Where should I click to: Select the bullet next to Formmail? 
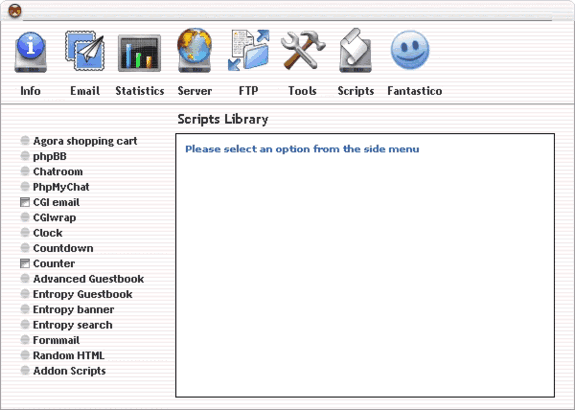25,340
